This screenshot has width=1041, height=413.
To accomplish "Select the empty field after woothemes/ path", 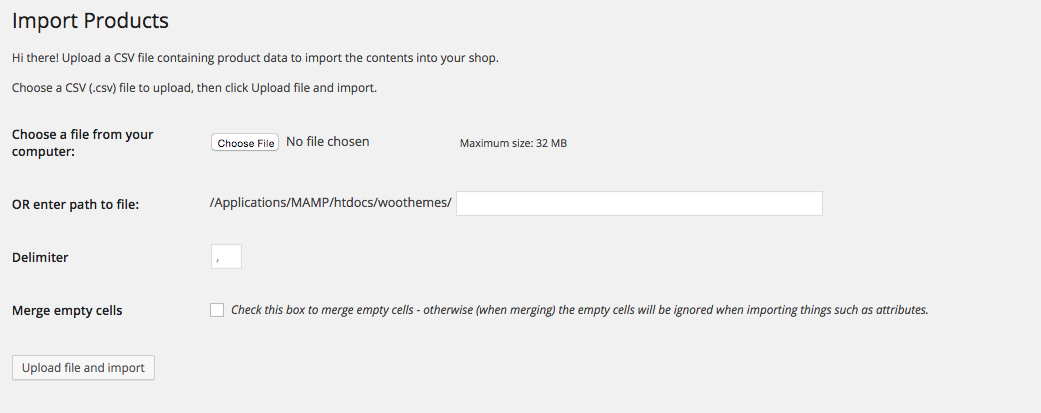I will tap(639, 204).
